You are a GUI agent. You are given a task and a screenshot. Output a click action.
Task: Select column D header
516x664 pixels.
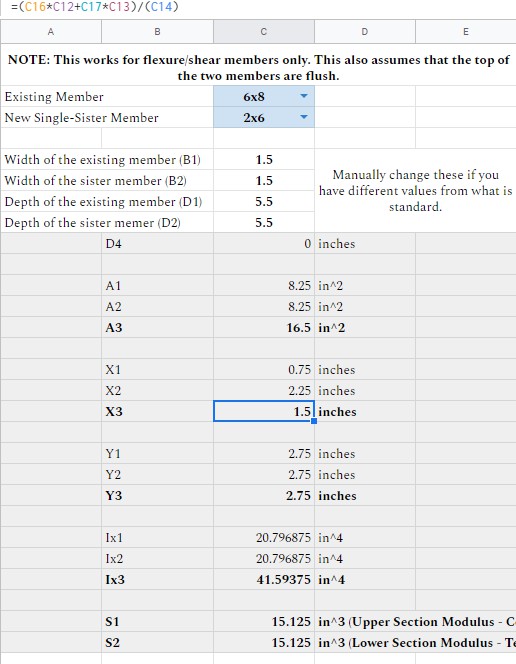365,32
